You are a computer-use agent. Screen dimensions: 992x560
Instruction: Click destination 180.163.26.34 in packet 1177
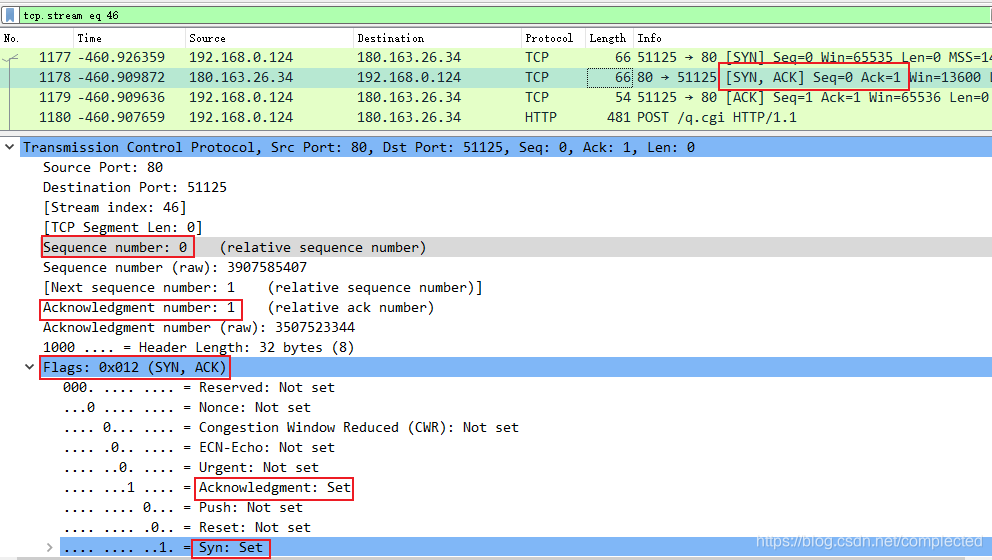coord(409,58)
